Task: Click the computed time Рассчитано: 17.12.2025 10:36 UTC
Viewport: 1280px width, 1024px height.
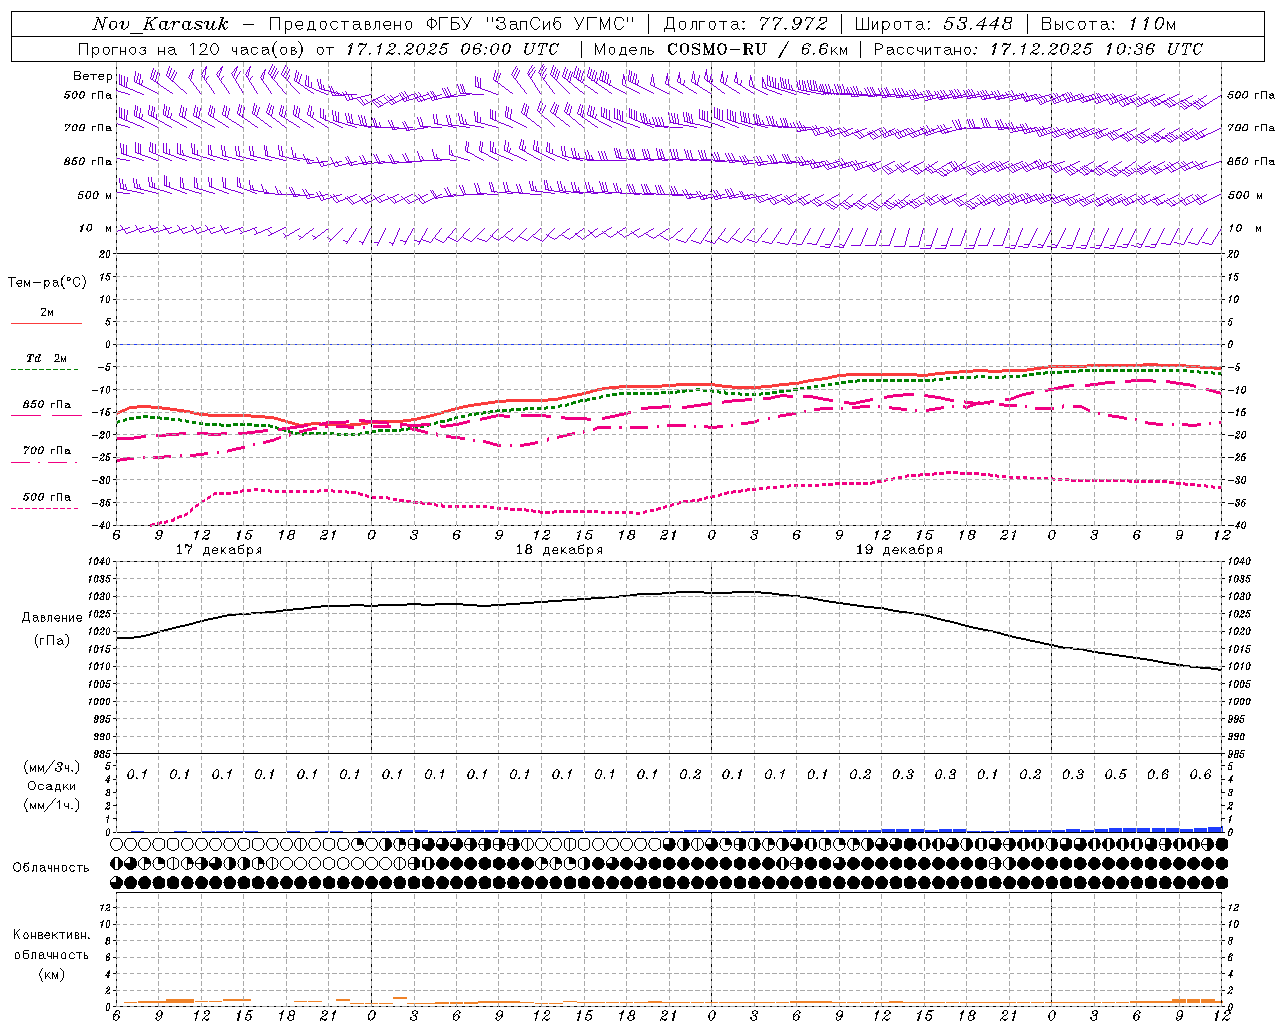Action: (1039, 49)
